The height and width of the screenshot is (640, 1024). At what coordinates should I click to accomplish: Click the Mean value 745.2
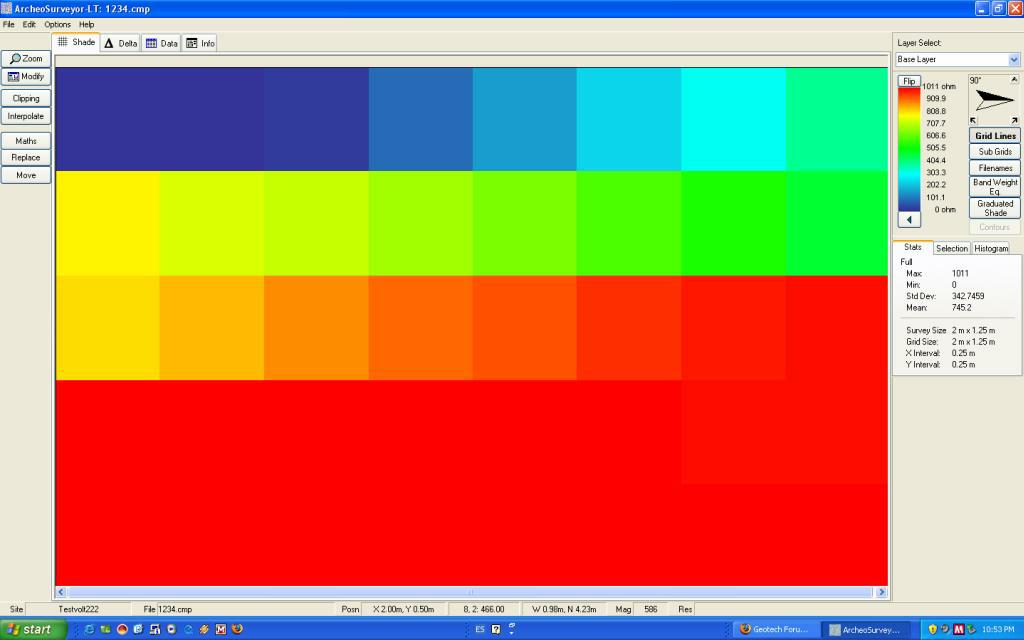click(x=961, y=308)
